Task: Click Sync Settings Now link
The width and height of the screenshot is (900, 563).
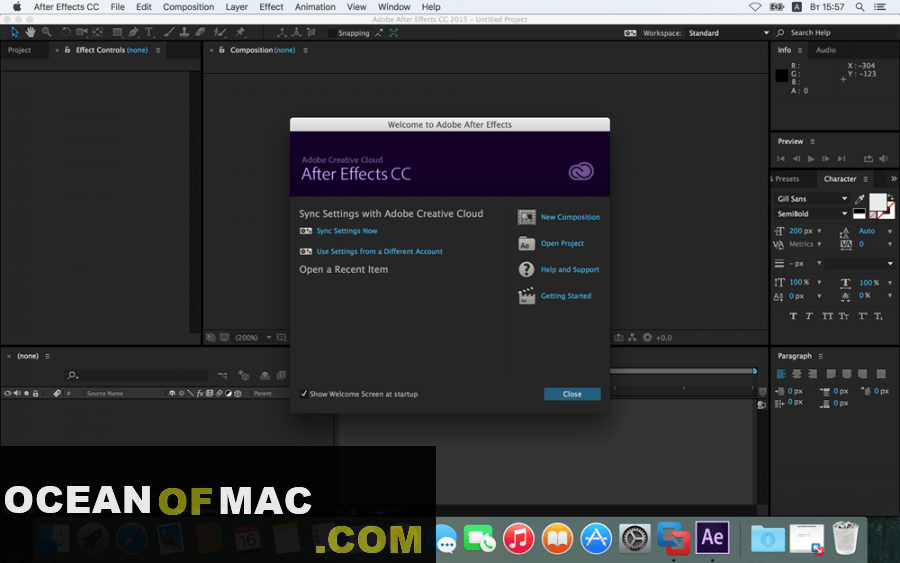Action: (x=347, y=231)
